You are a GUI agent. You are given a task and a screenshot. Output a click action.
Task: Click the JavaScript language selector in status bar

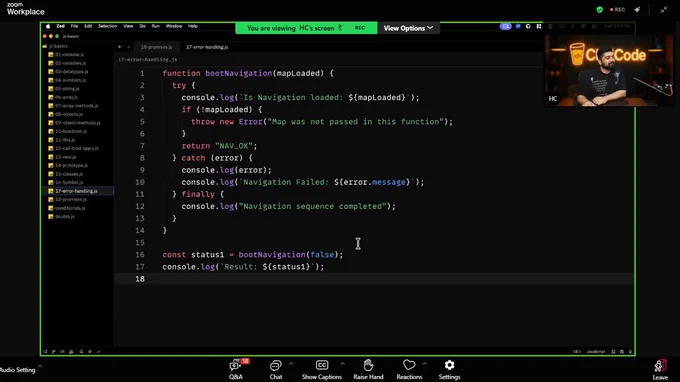595,352
